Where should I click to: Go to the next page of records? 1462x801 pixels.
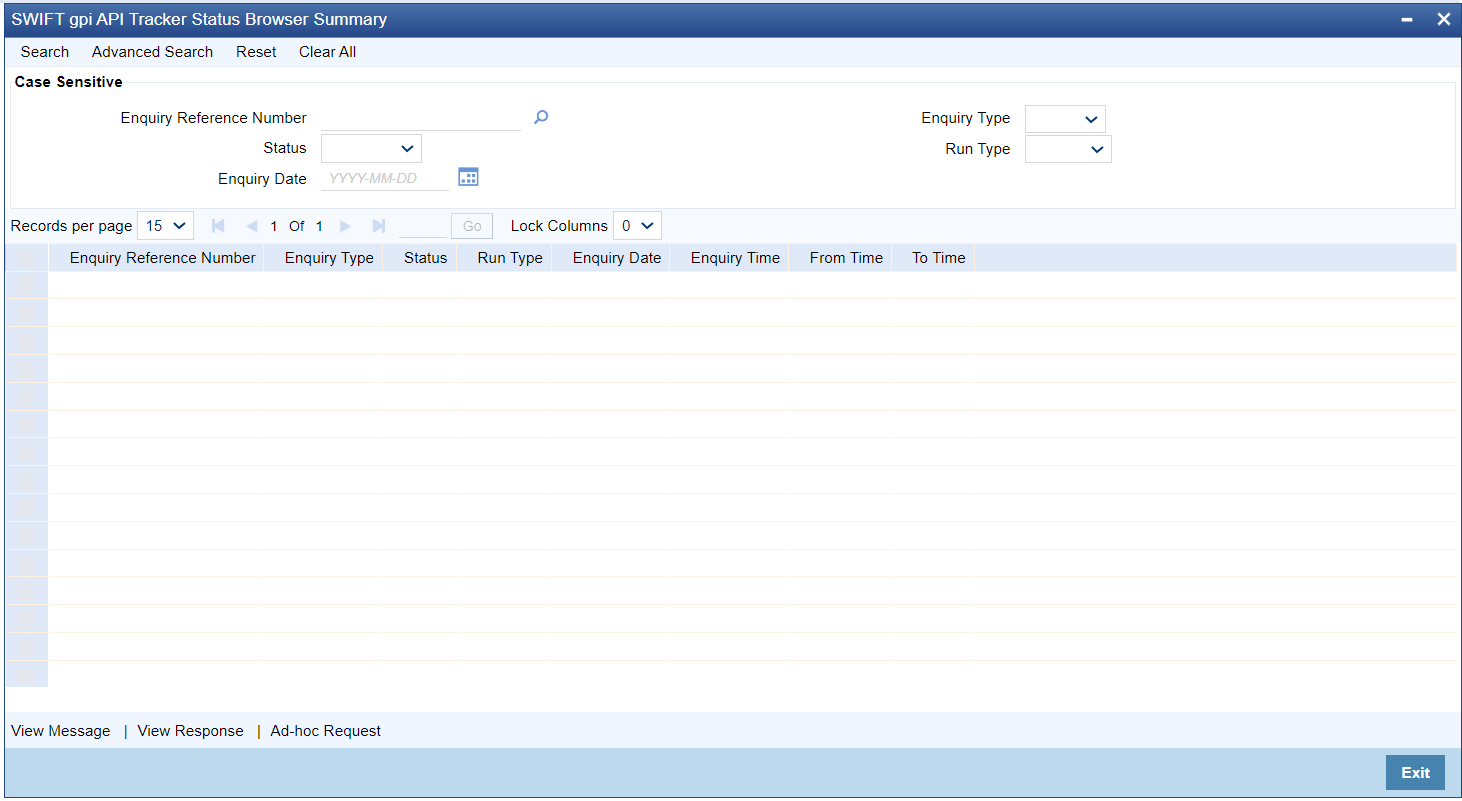click(345, 226)
